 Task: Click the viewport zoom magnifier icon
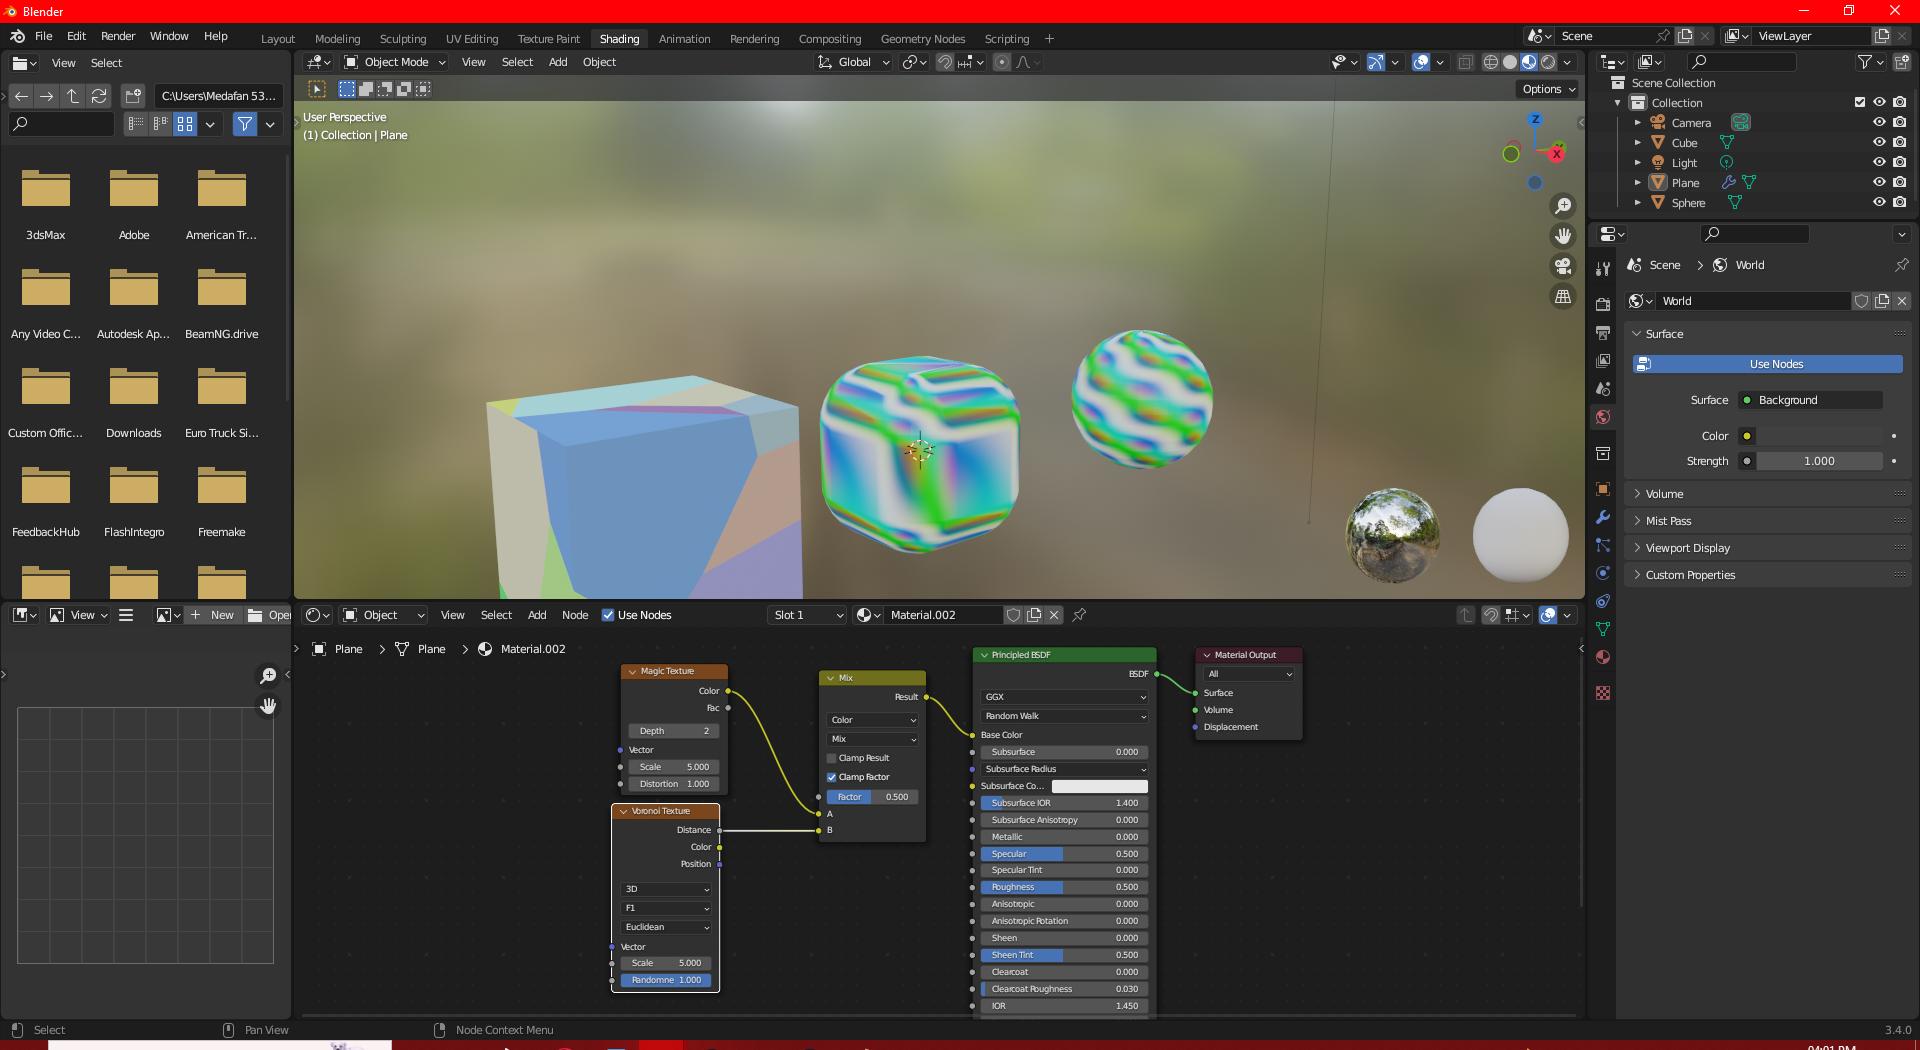[x=1562, y=206]
